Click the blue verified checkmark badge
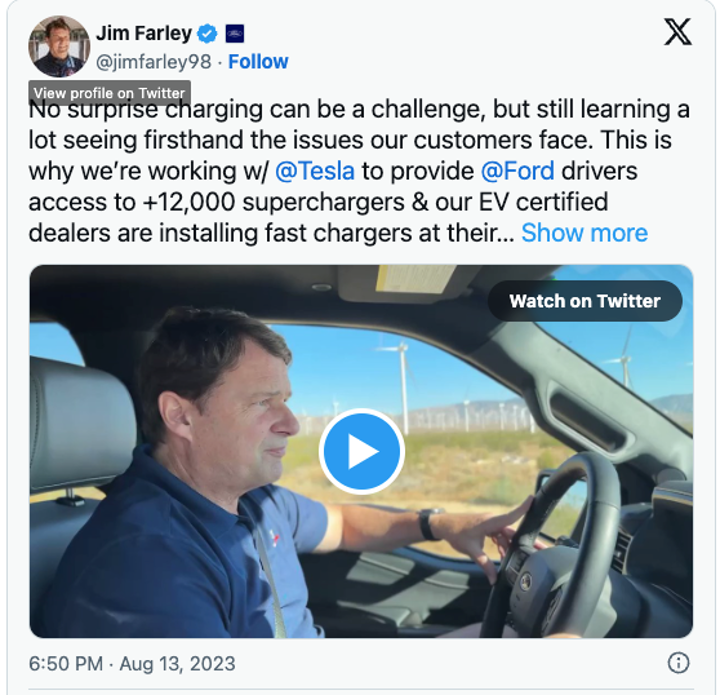This screenshot has width=720, height=696. tap(207, 34)
